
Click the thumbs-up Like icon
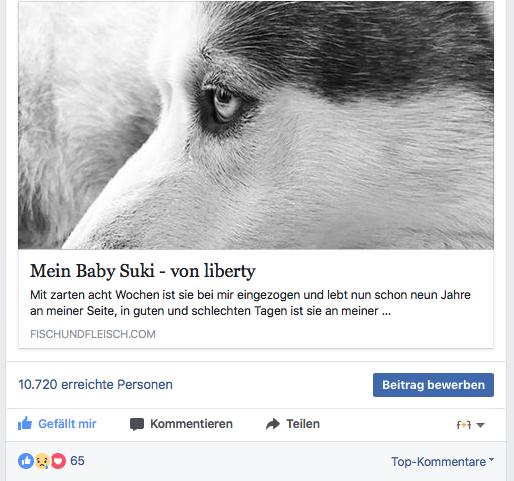point(25,424)
